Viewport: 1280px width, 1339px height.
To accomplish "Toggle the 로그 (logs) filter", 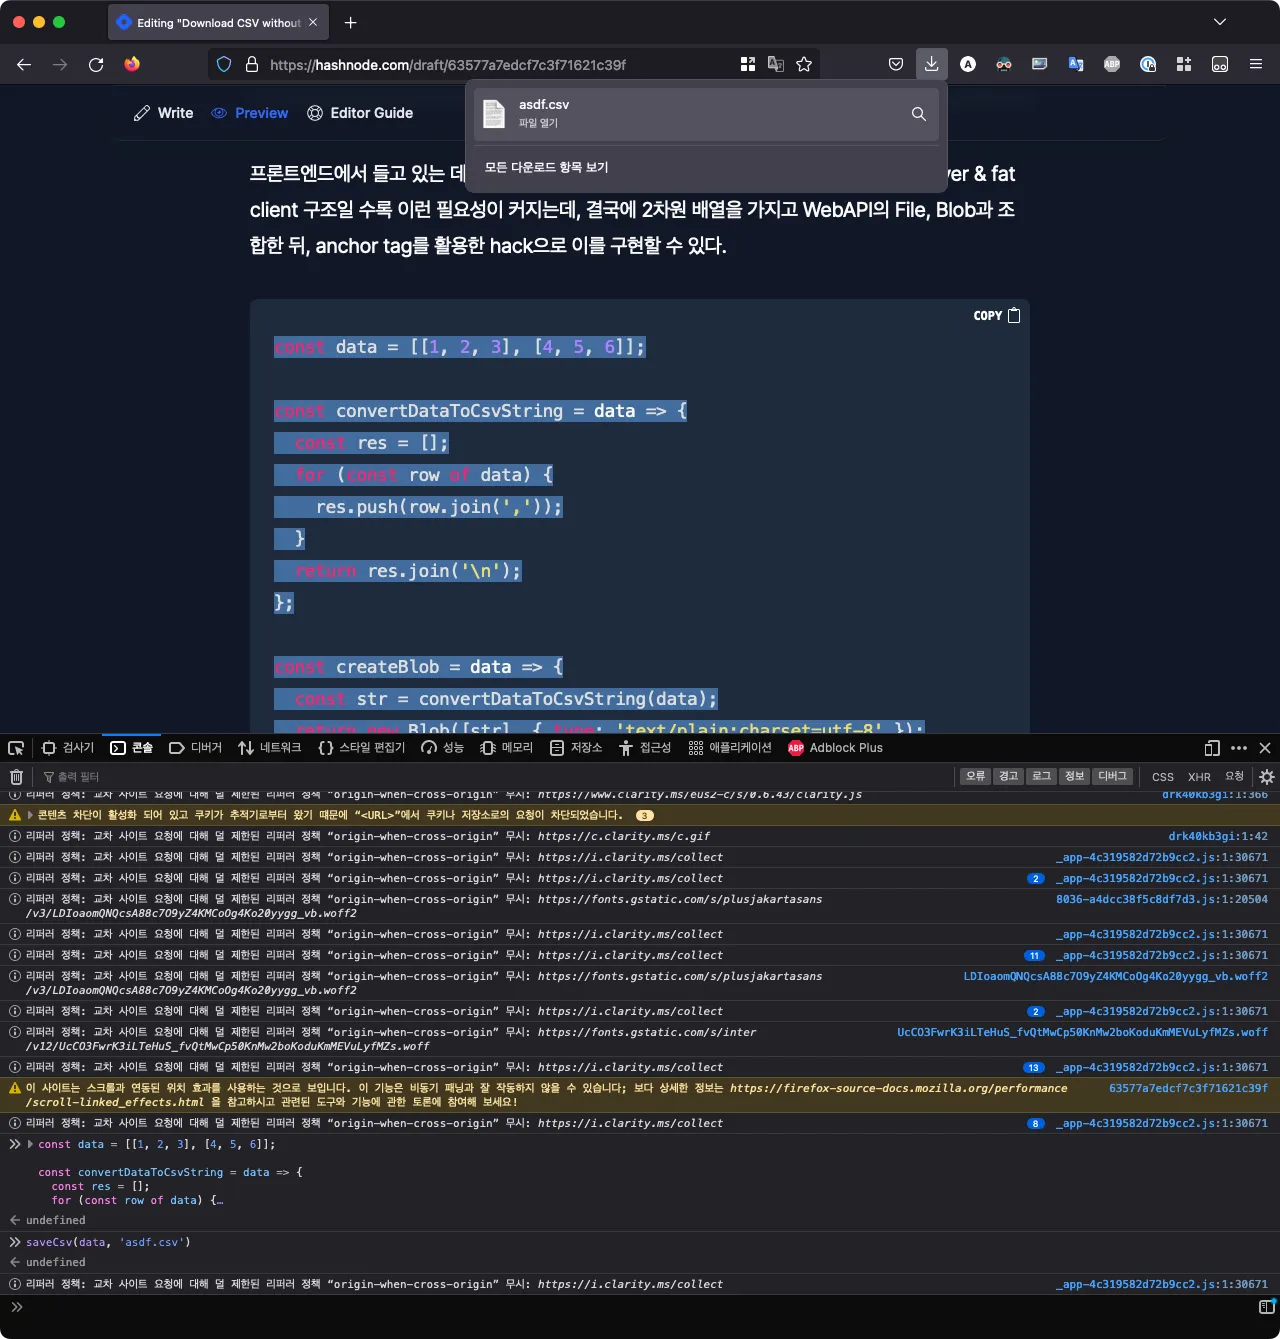I will (1041, 776).
